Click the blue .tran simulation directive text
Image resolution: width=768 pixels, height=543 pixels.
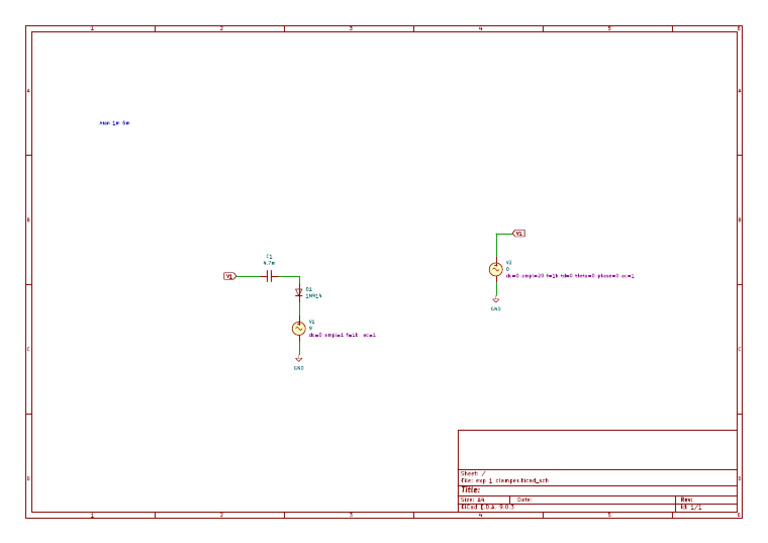coord(115,123)
